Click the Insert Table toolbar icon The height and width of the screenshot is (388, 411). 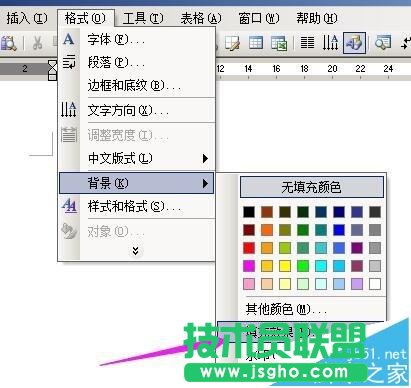click(x=256, y=43)
